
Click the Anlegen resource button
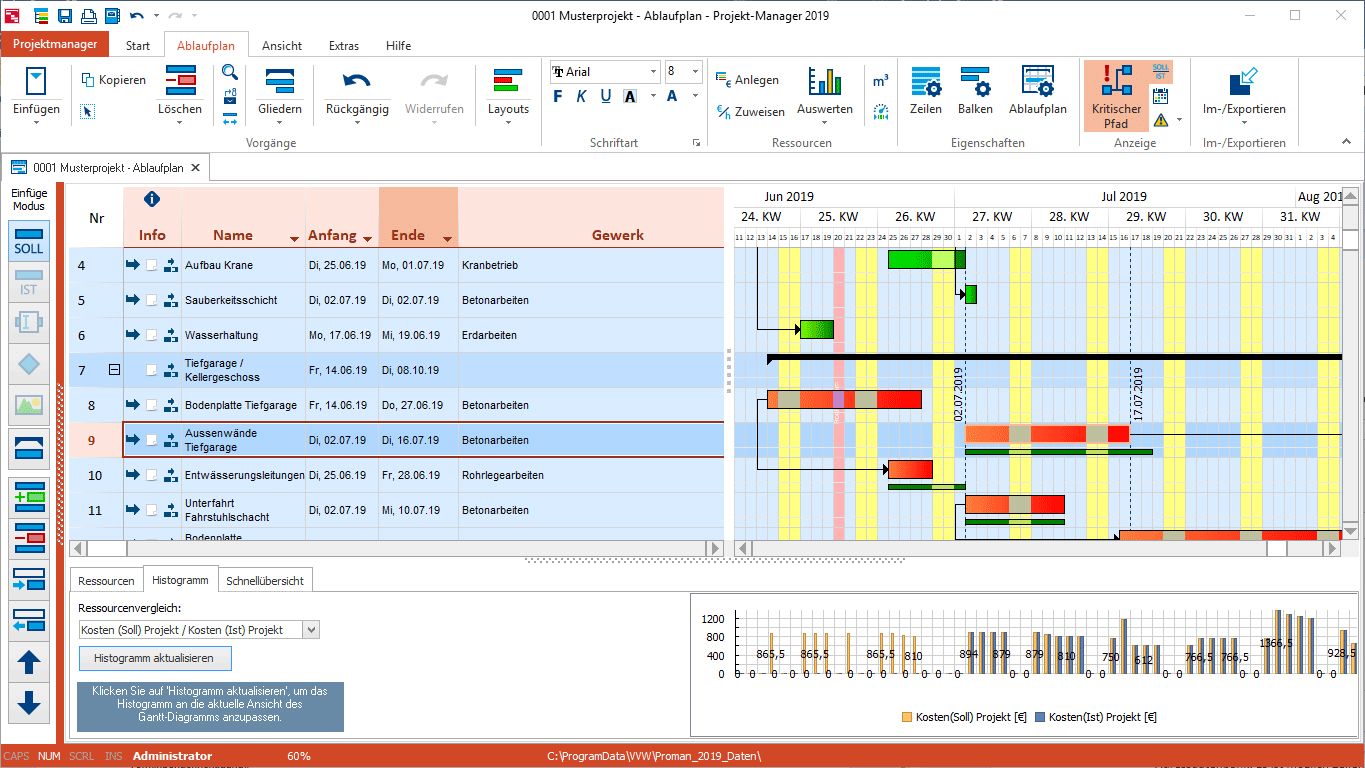(747, 80)
